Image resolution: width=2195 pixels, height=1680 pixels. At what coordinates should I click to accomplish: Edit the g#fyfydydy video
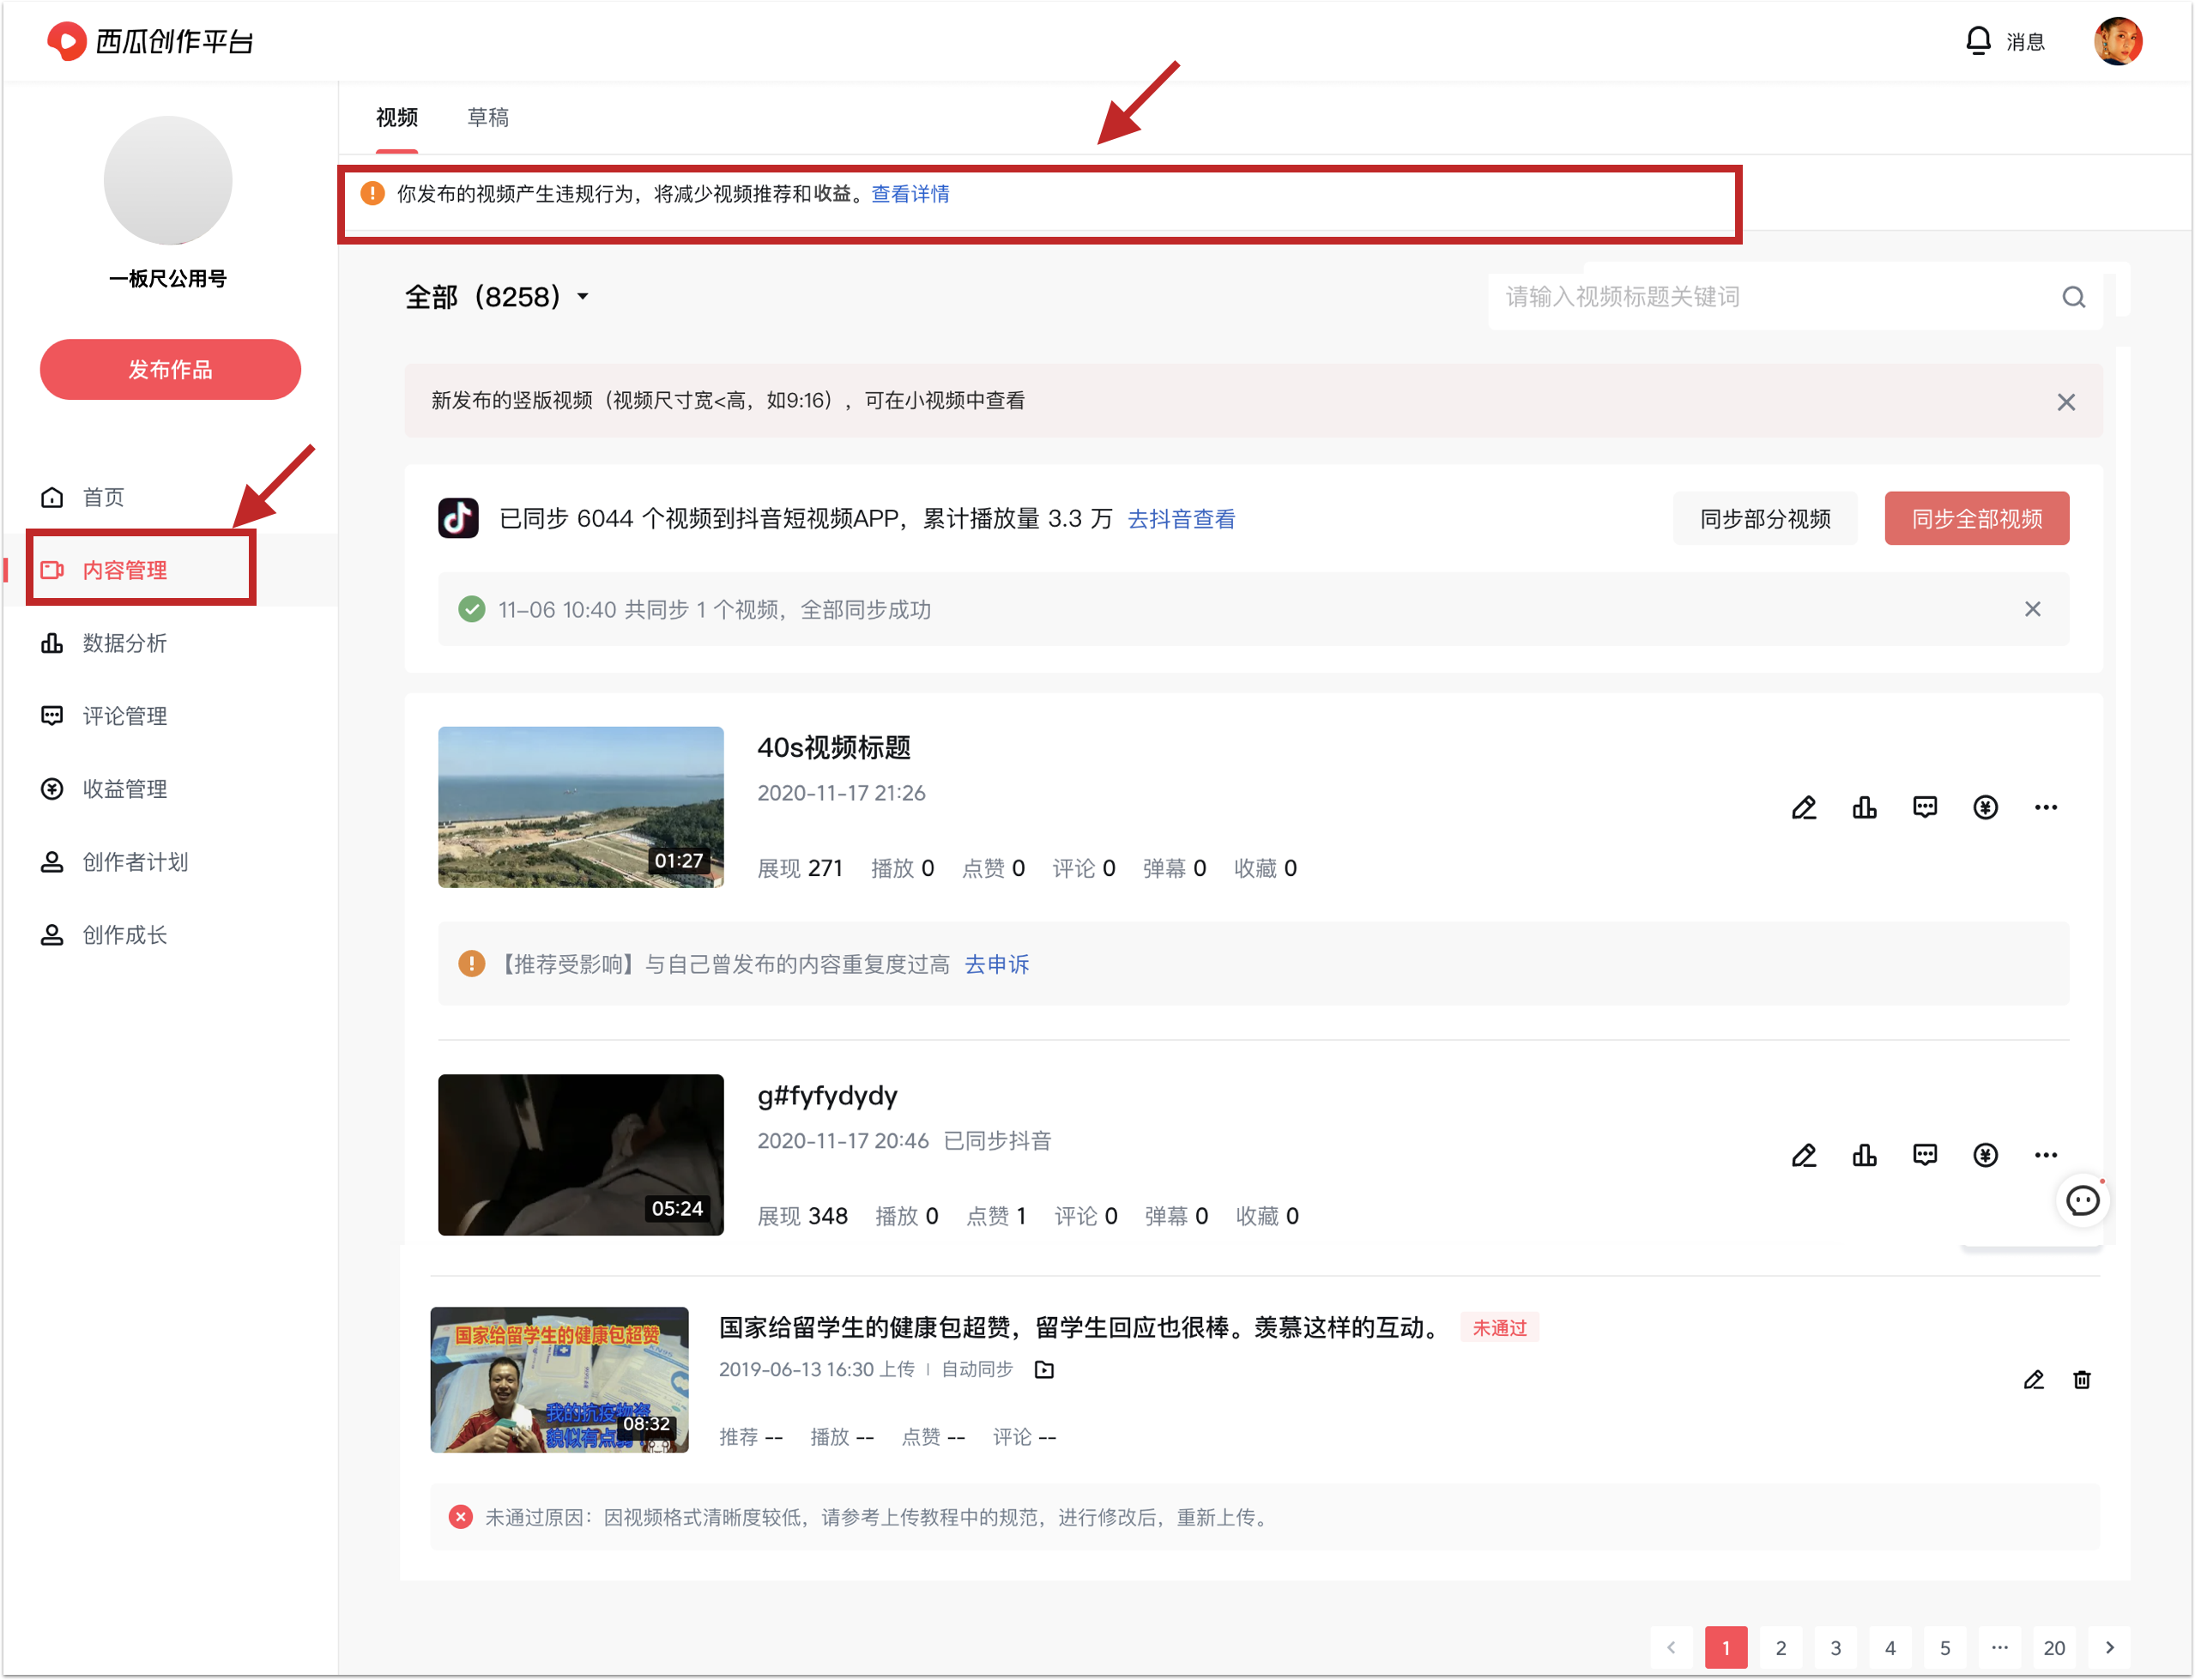(x=1804, y=1155)
